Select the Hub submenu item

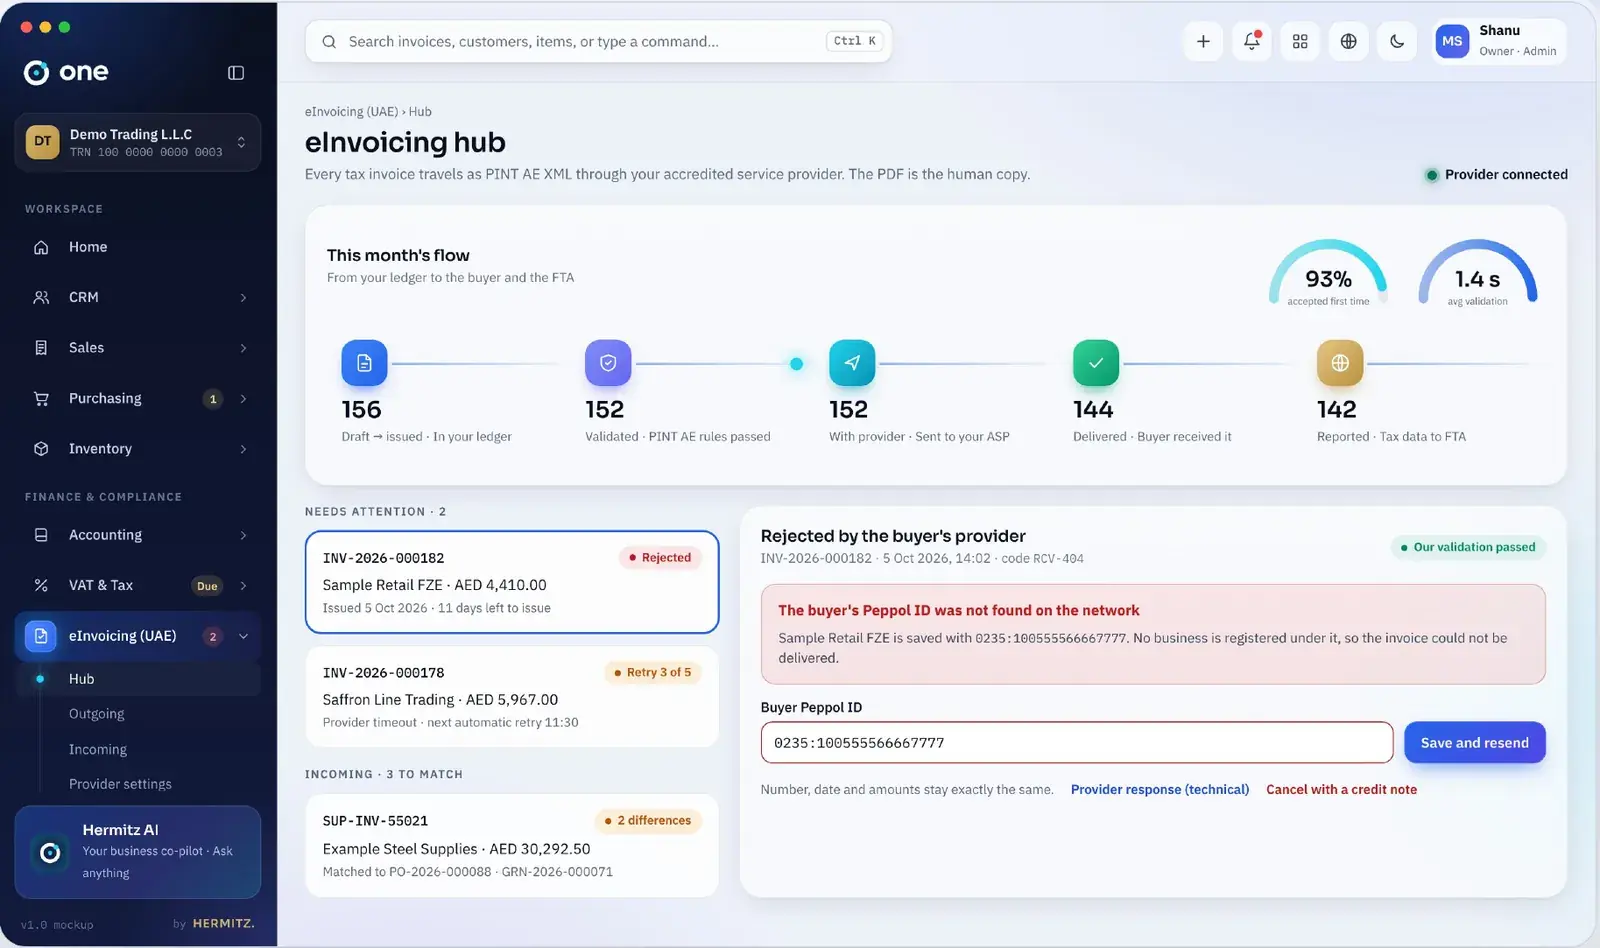click(x=138, y=679)
